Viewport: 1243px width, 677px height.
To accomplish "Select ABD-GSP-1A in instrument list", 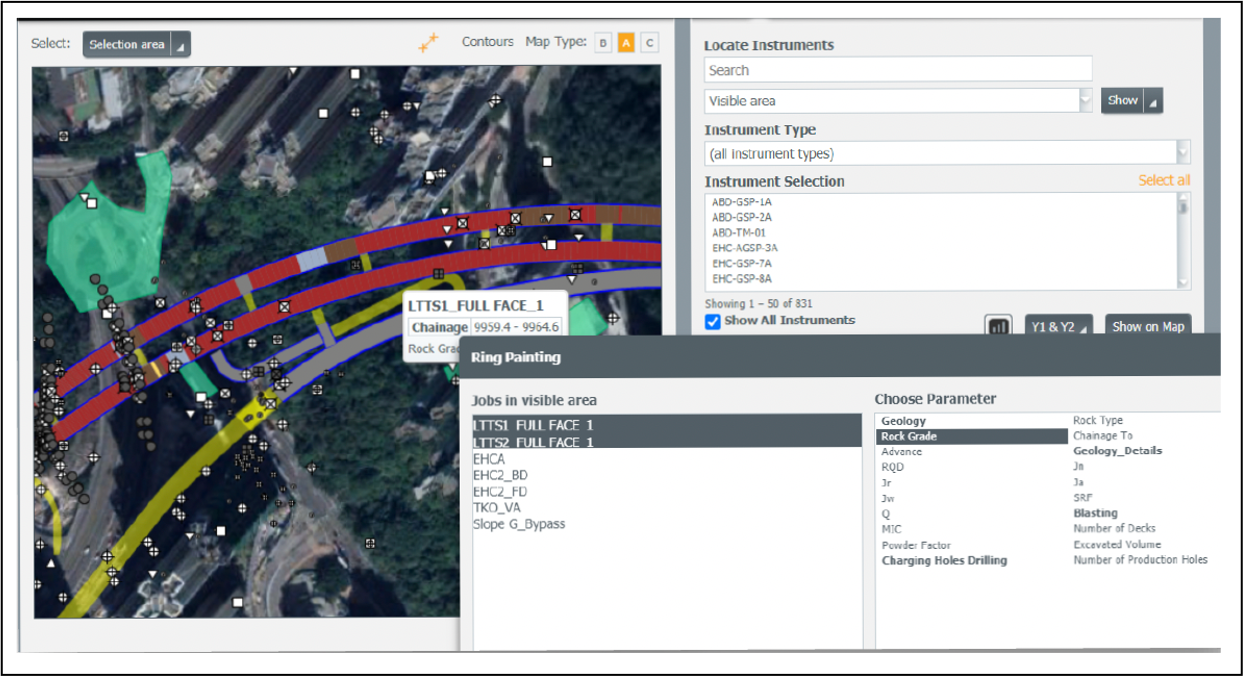I will pos(742,201).
